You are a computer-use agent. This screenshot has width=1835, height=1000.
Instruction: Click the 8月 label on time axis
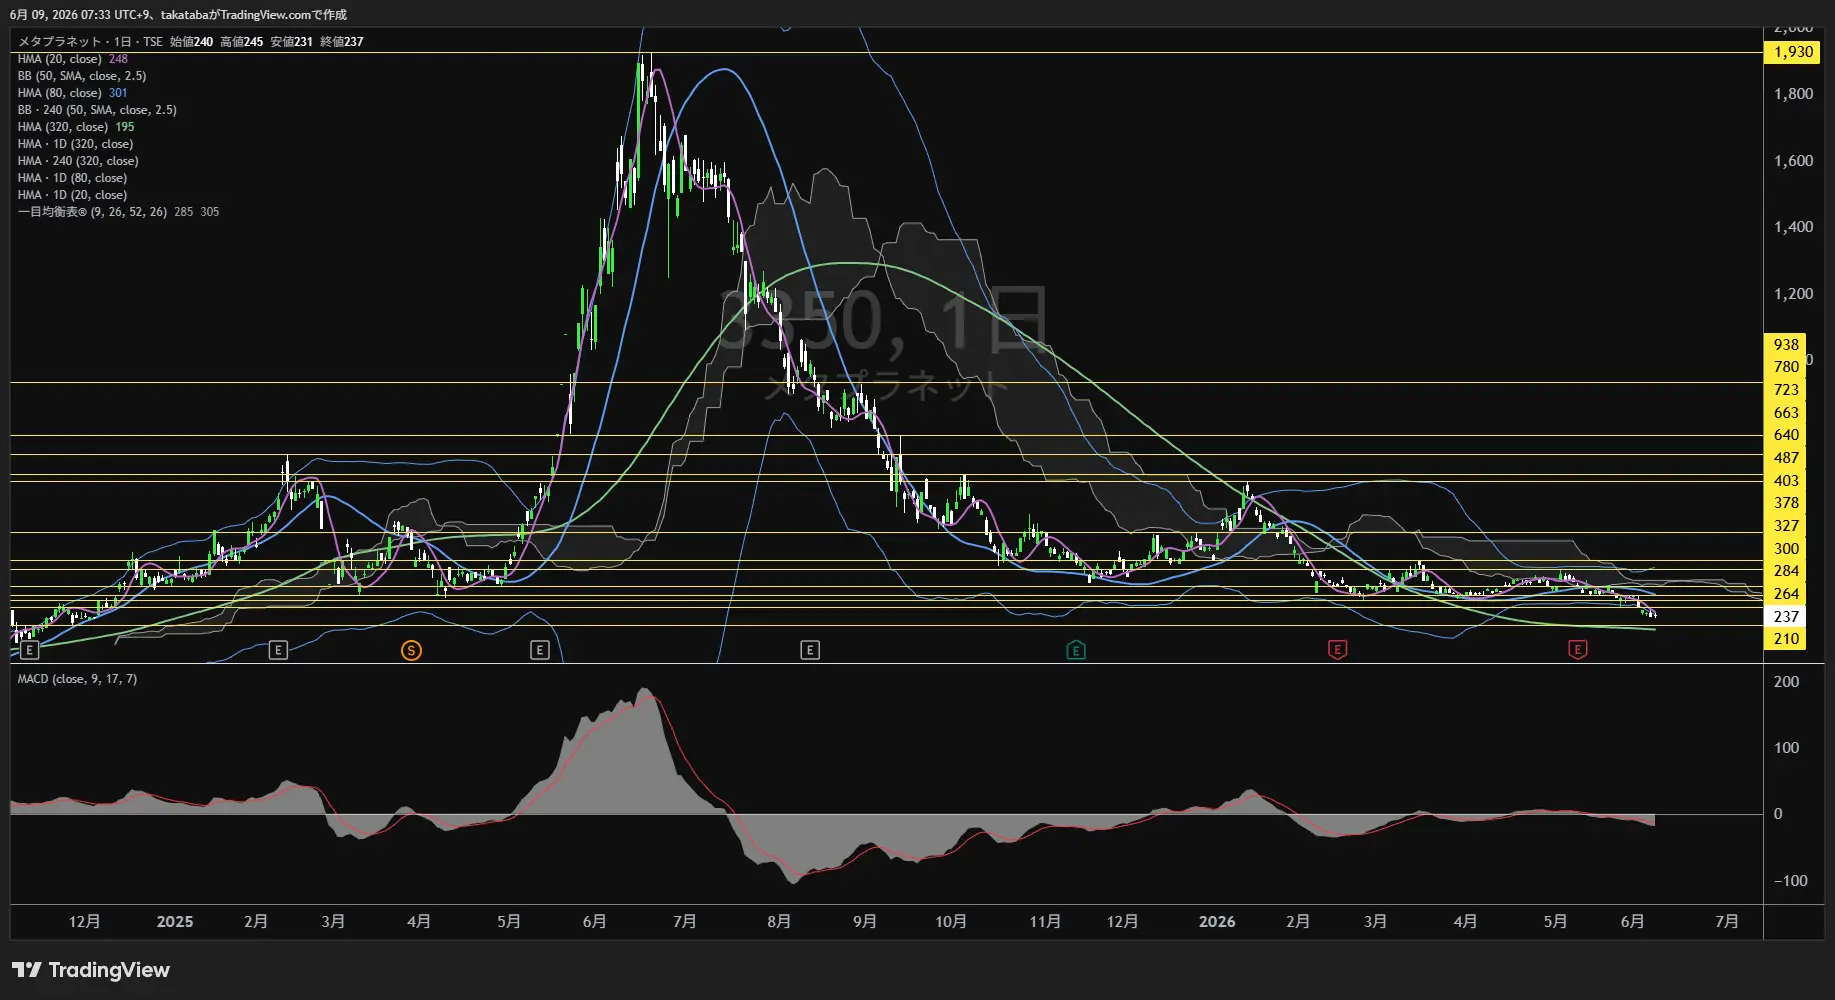point(779,922)
